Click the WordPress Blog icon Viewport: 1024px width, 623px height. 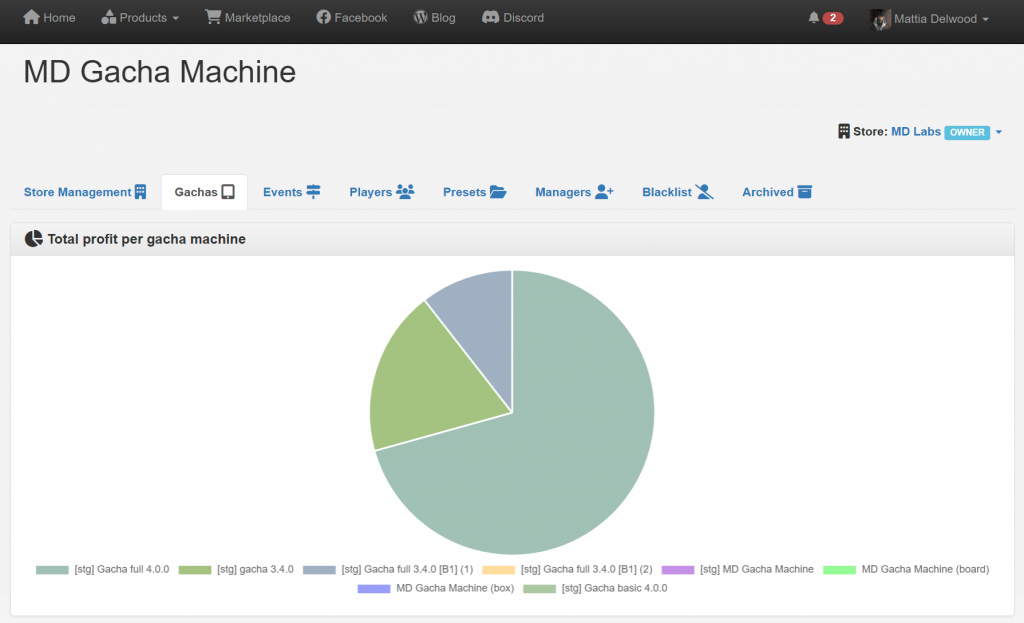421,17
